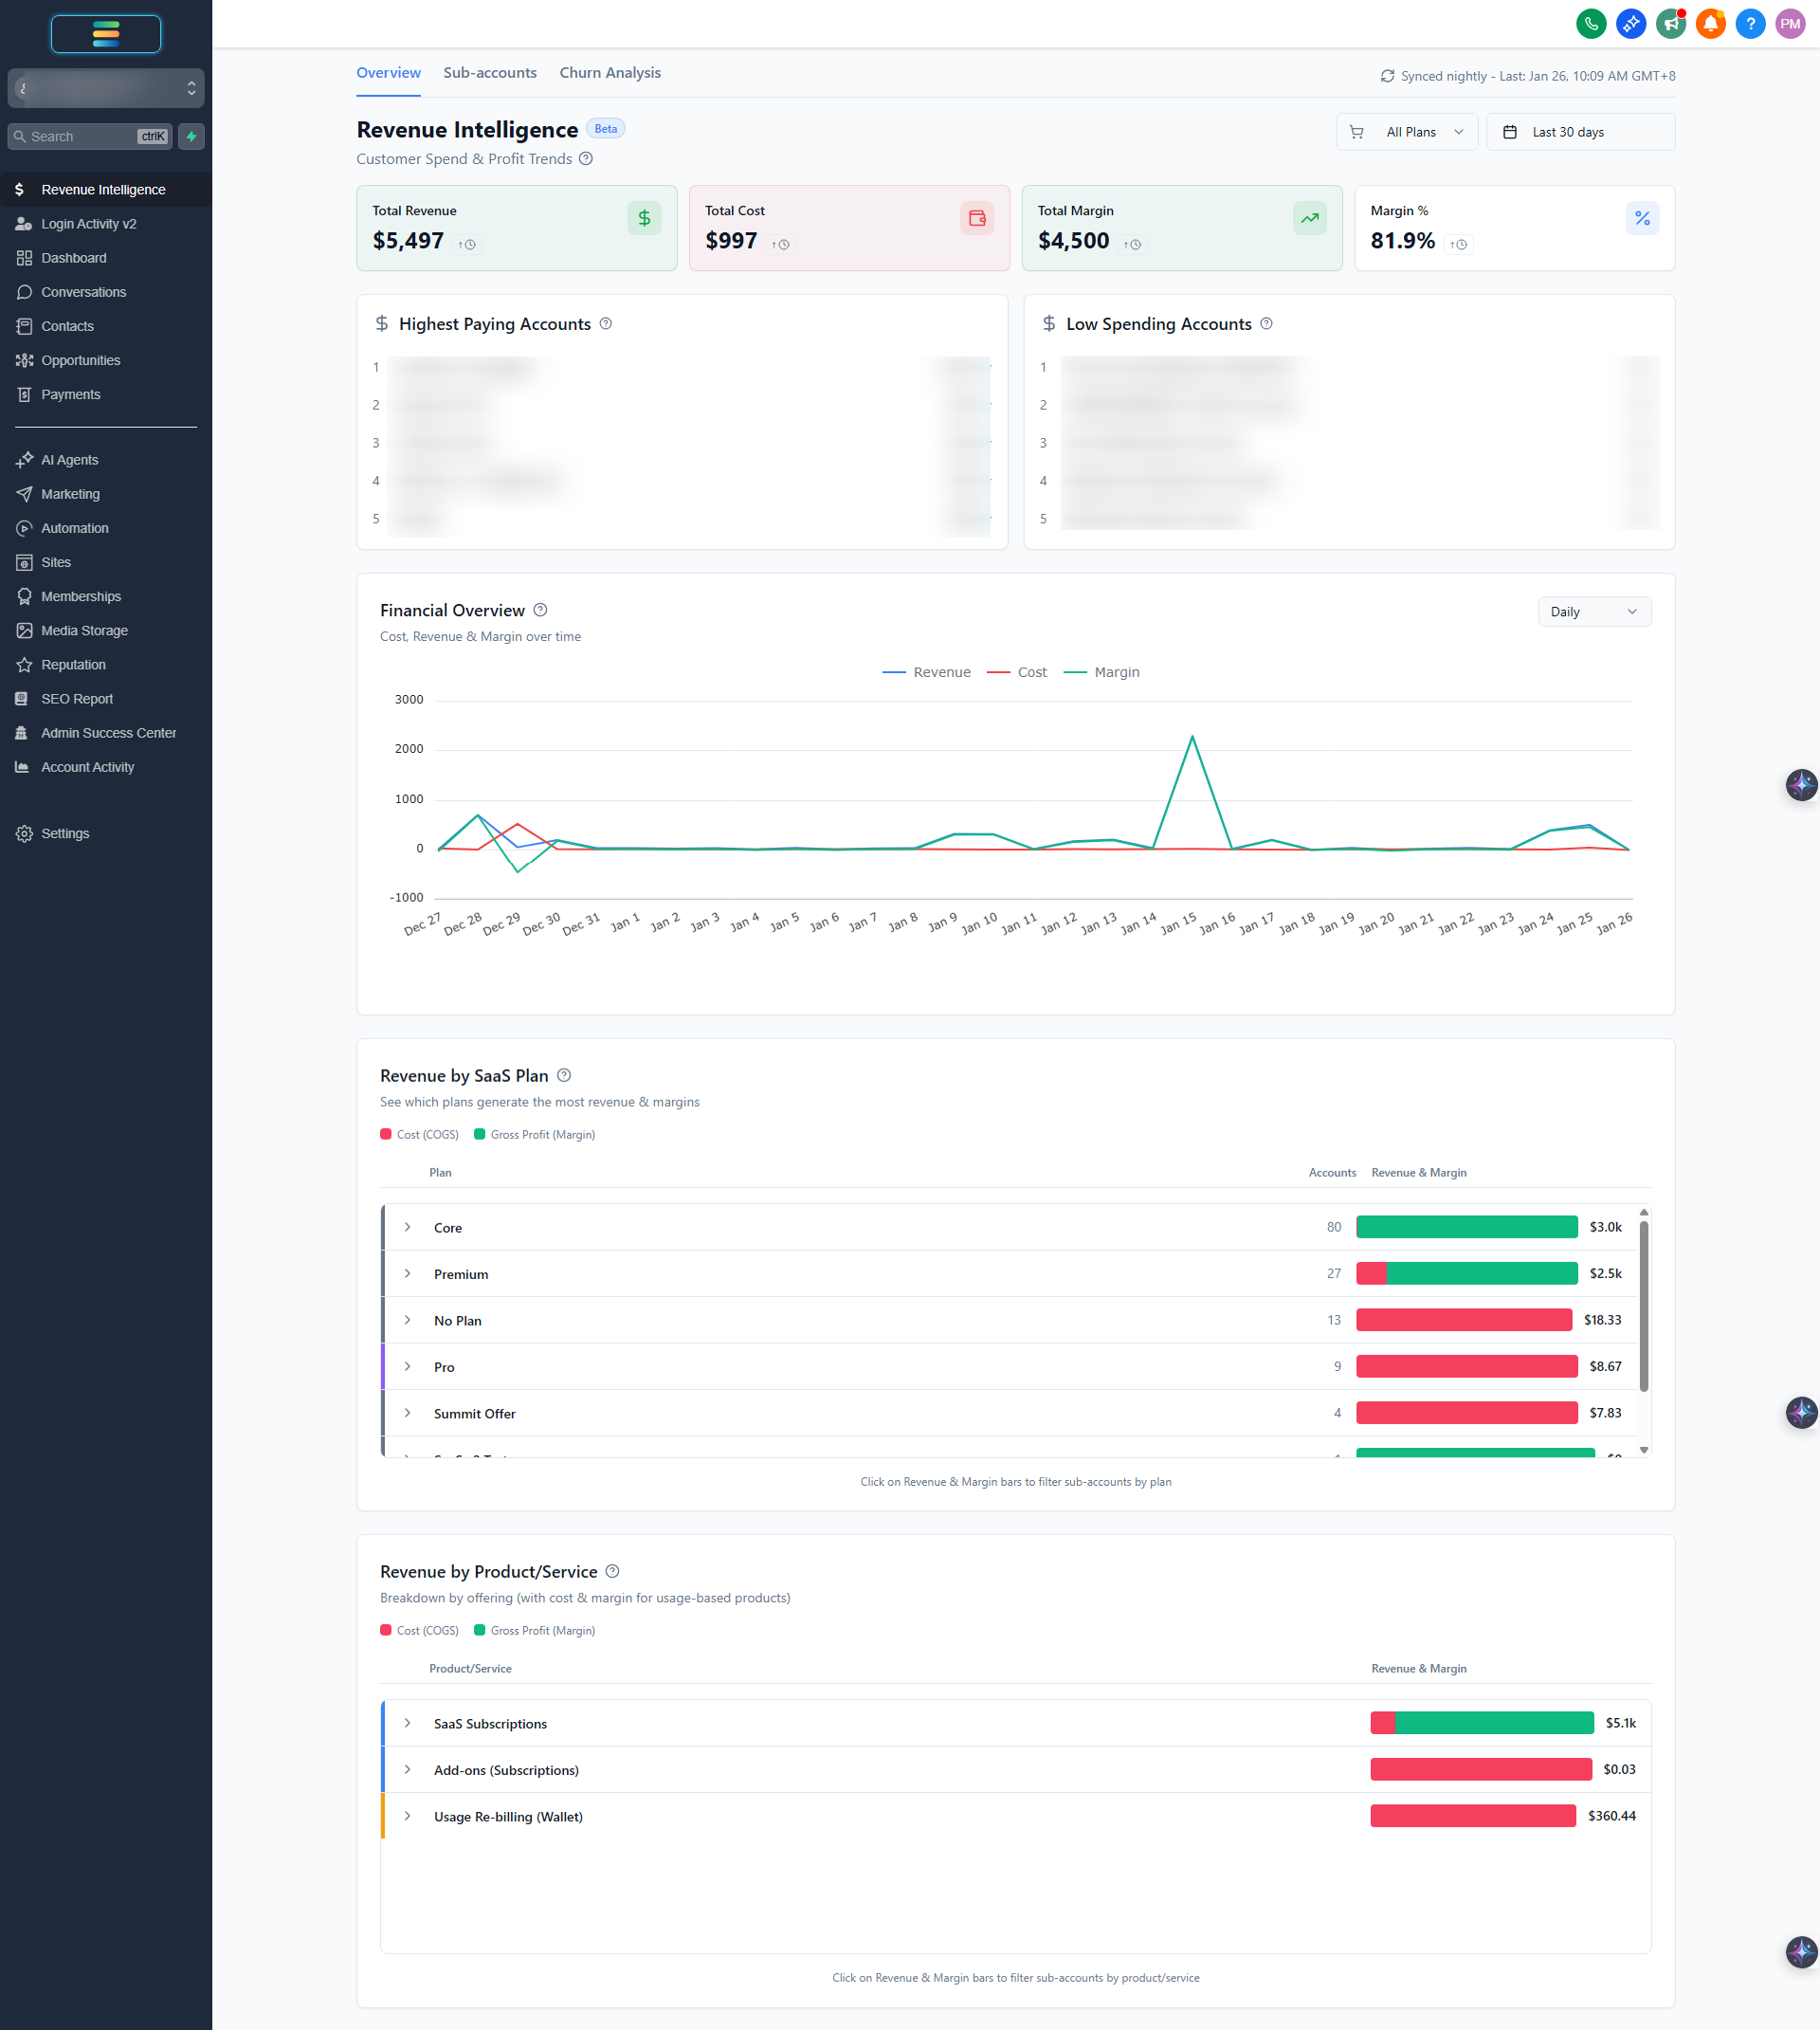Click the Highest Paying Accounts info icon
The image size is (1820, 2030).
point(605,324)
